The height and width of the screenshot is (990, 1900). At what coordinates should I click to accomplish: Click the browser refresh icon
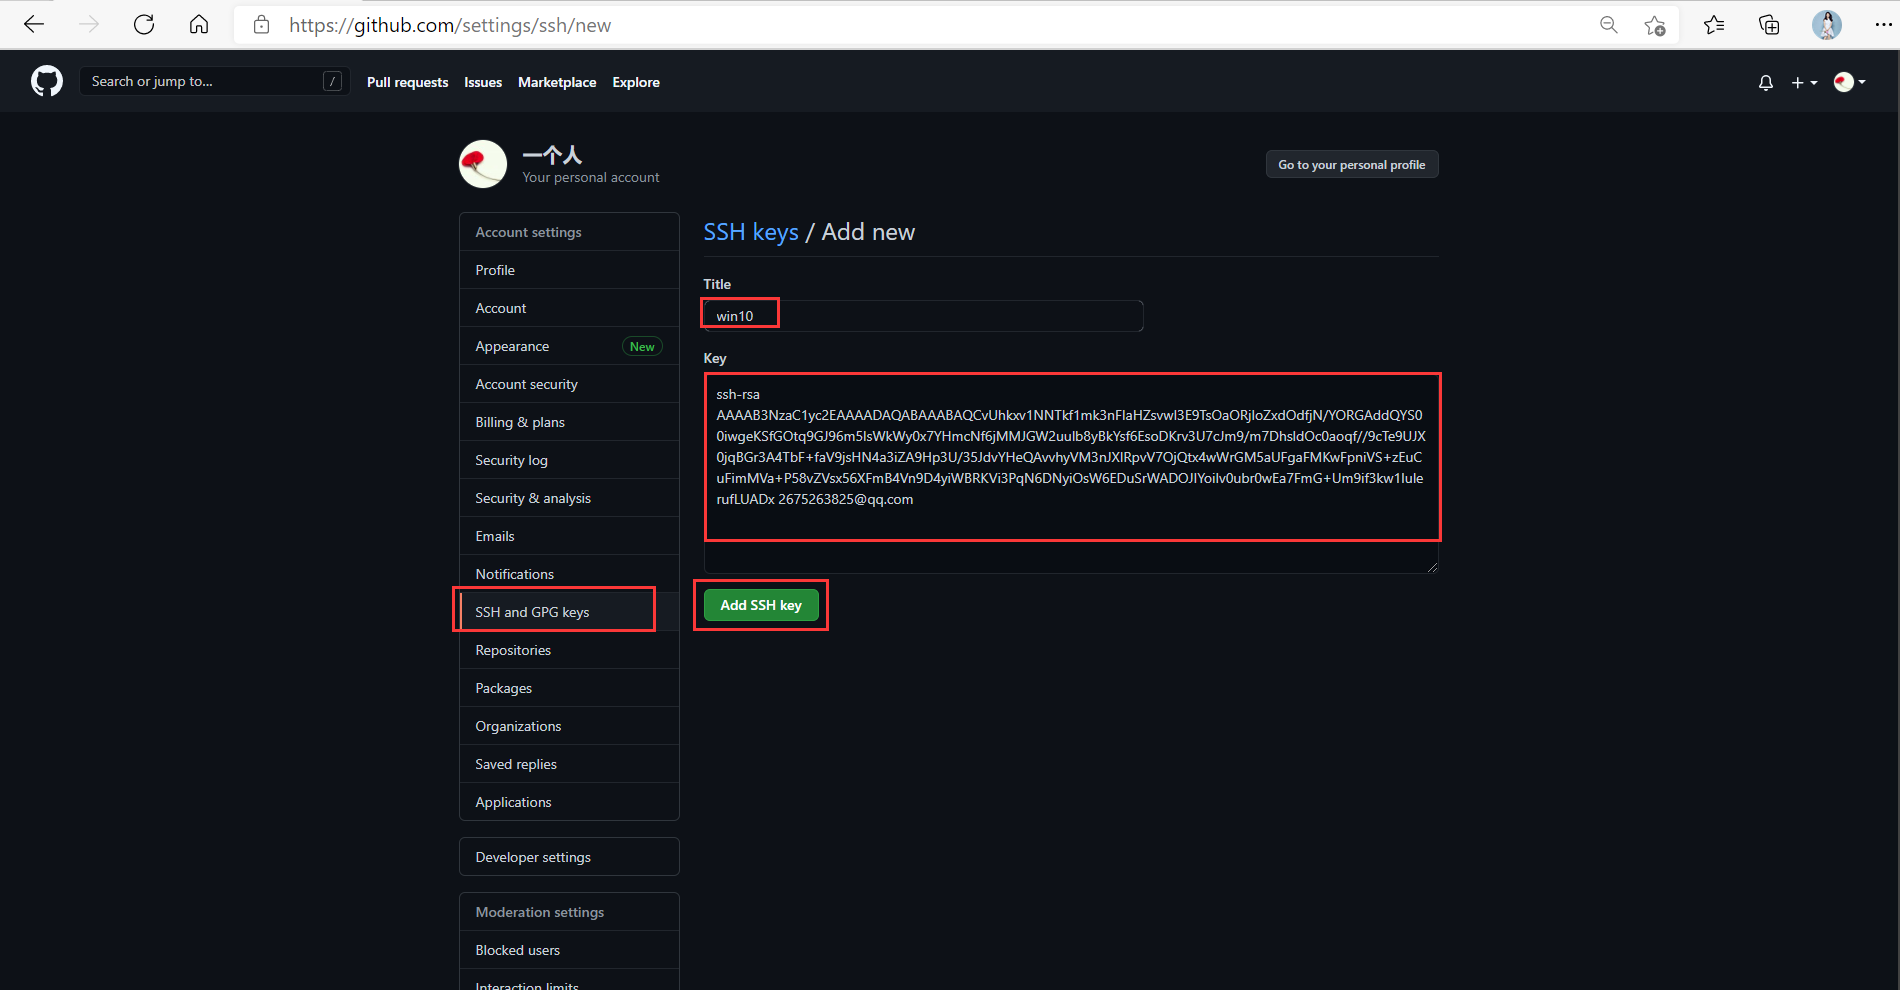coord(144,25)
